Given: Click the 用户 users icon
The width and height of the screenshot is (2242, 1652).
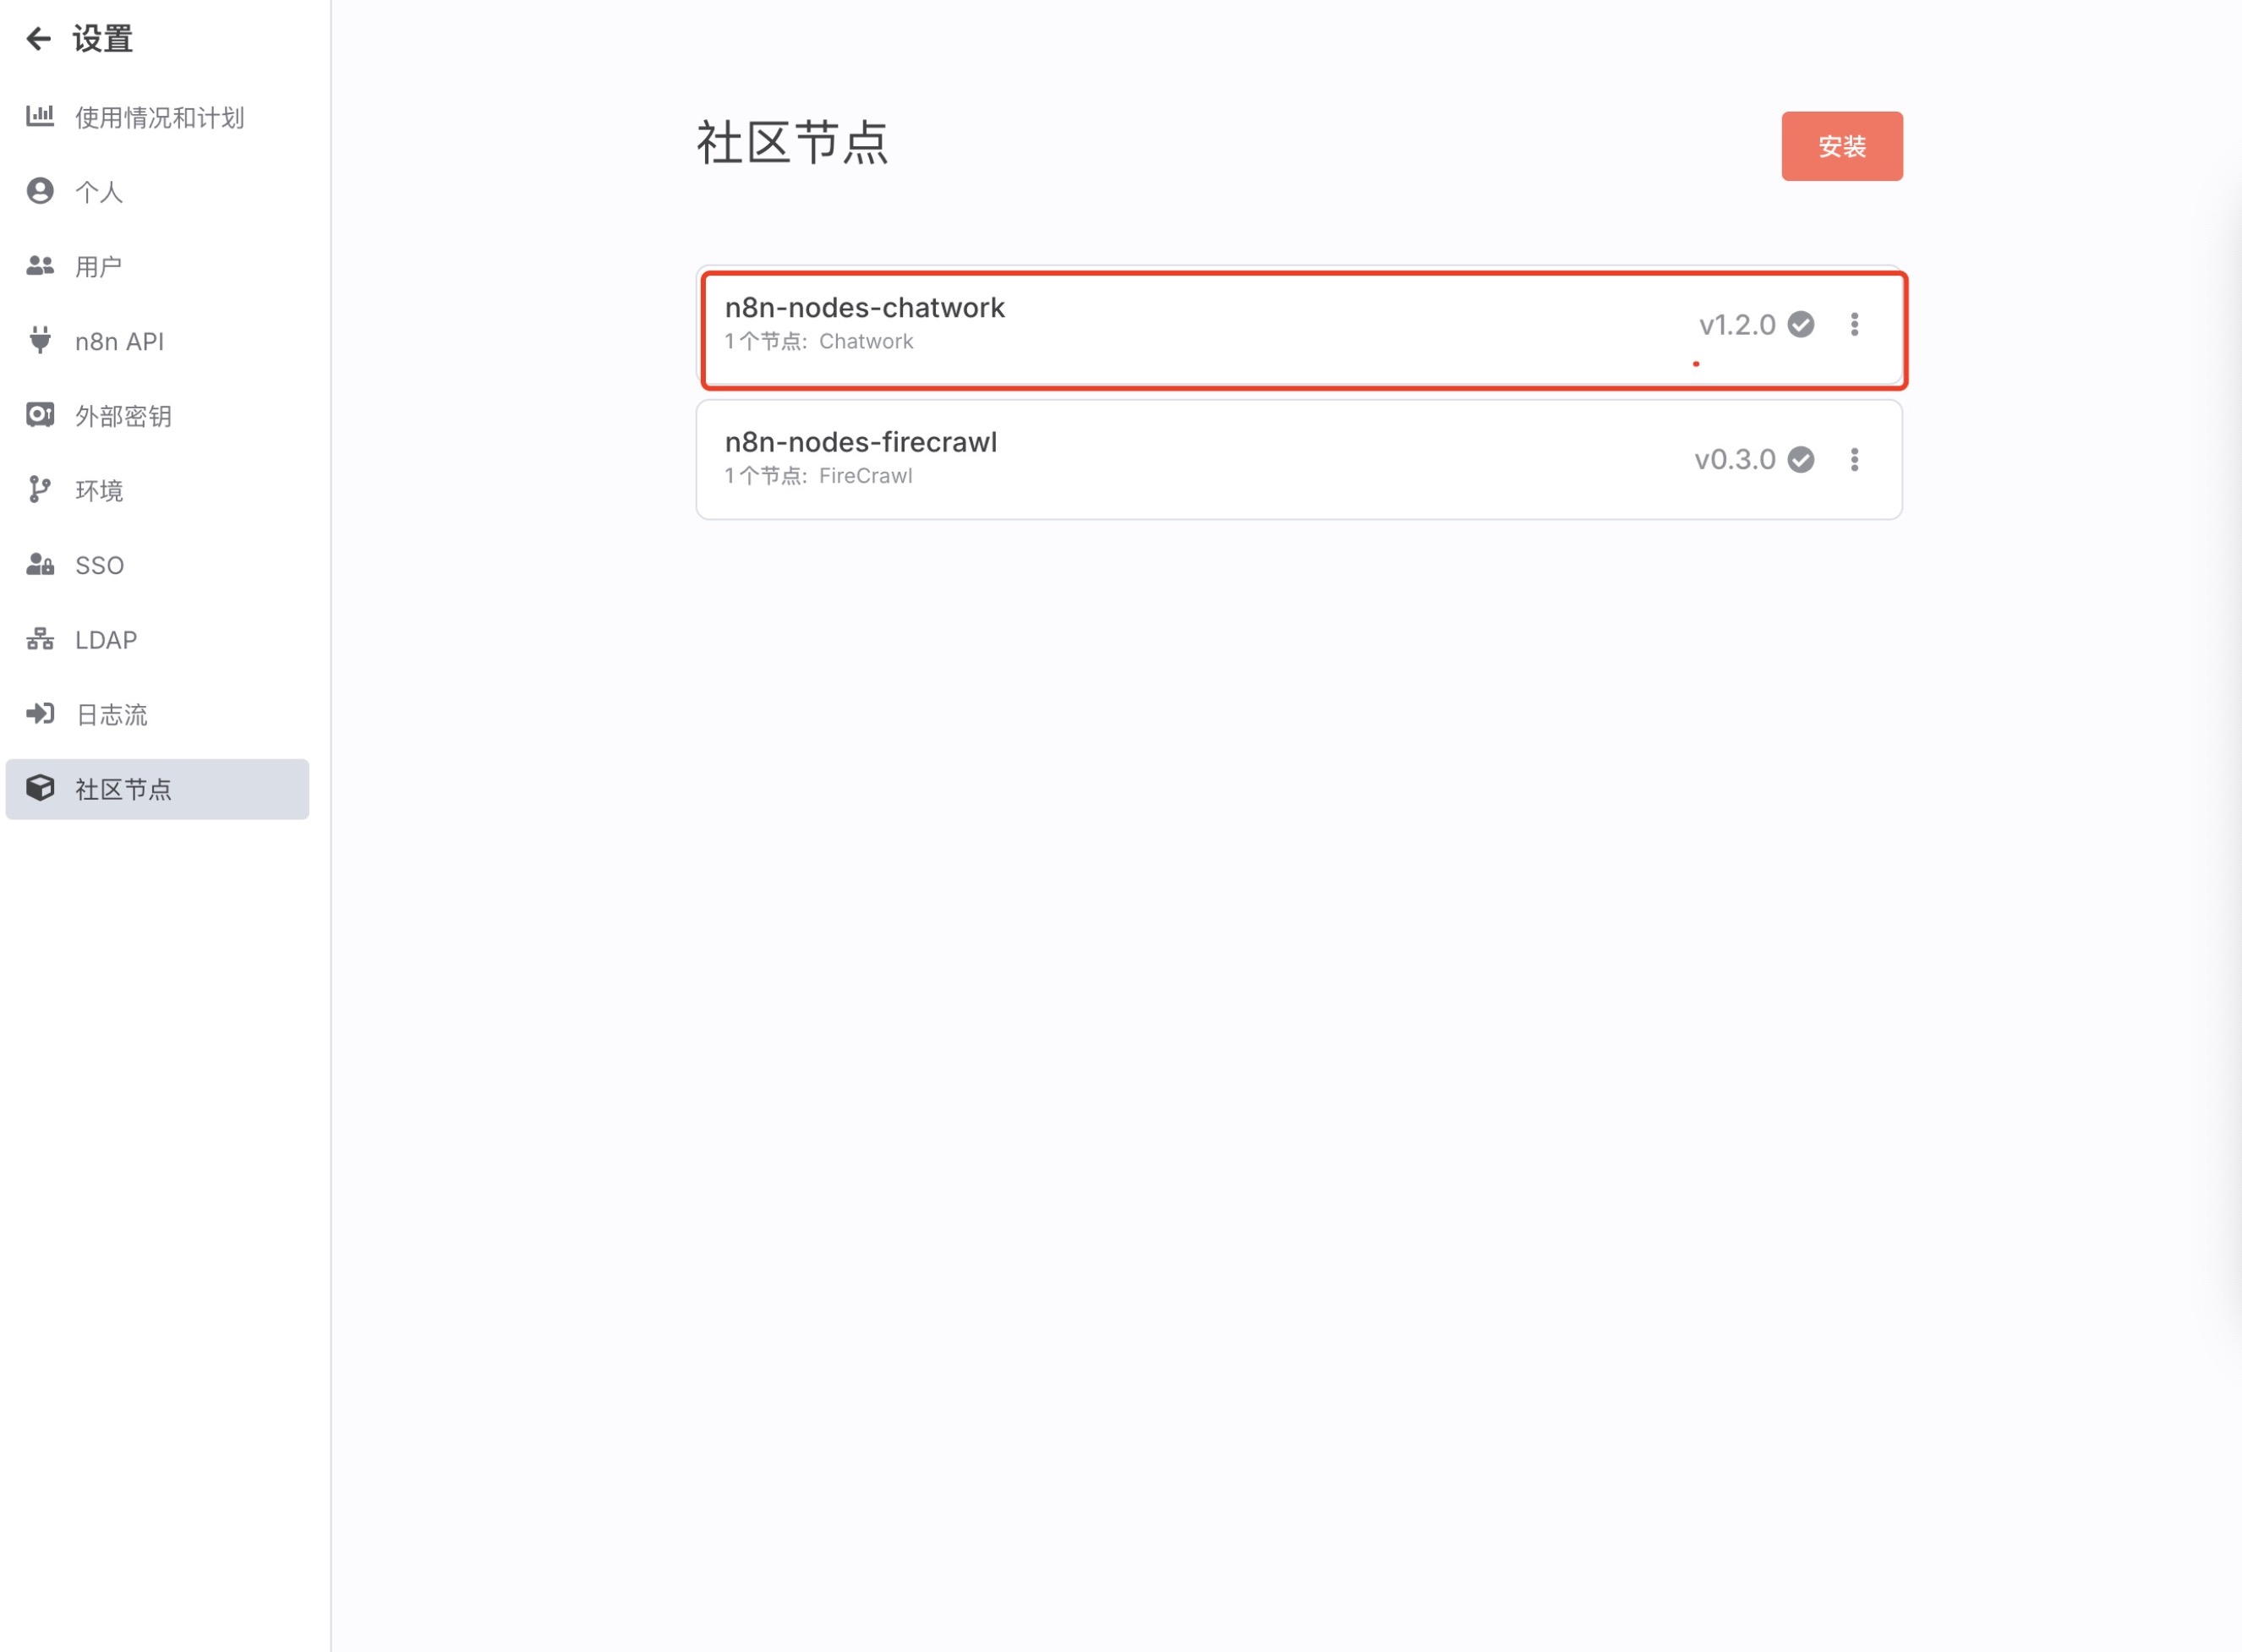Looking at the screenshot, I should (x=40, y=265).
